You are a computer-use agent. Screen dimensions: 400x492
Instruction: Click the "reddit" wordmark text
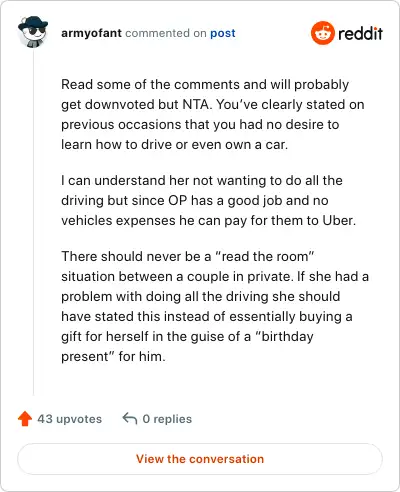[360, 33]
